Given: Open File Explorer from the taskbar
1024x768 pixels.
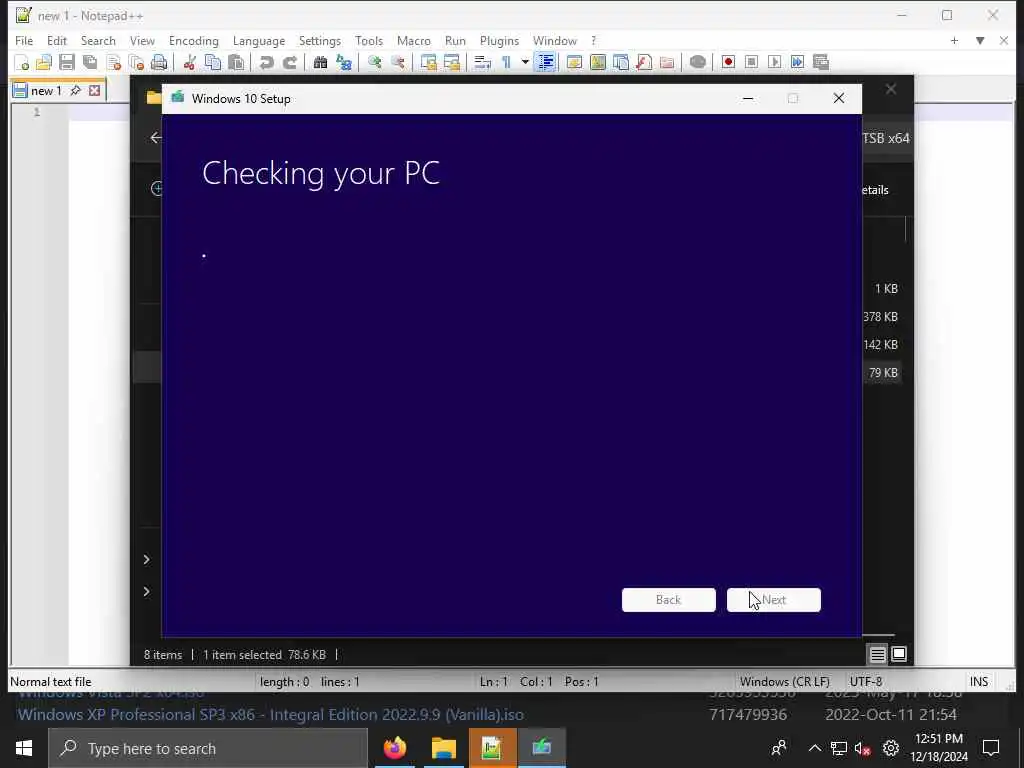Looking at the screenshot, I should (443, 748).
